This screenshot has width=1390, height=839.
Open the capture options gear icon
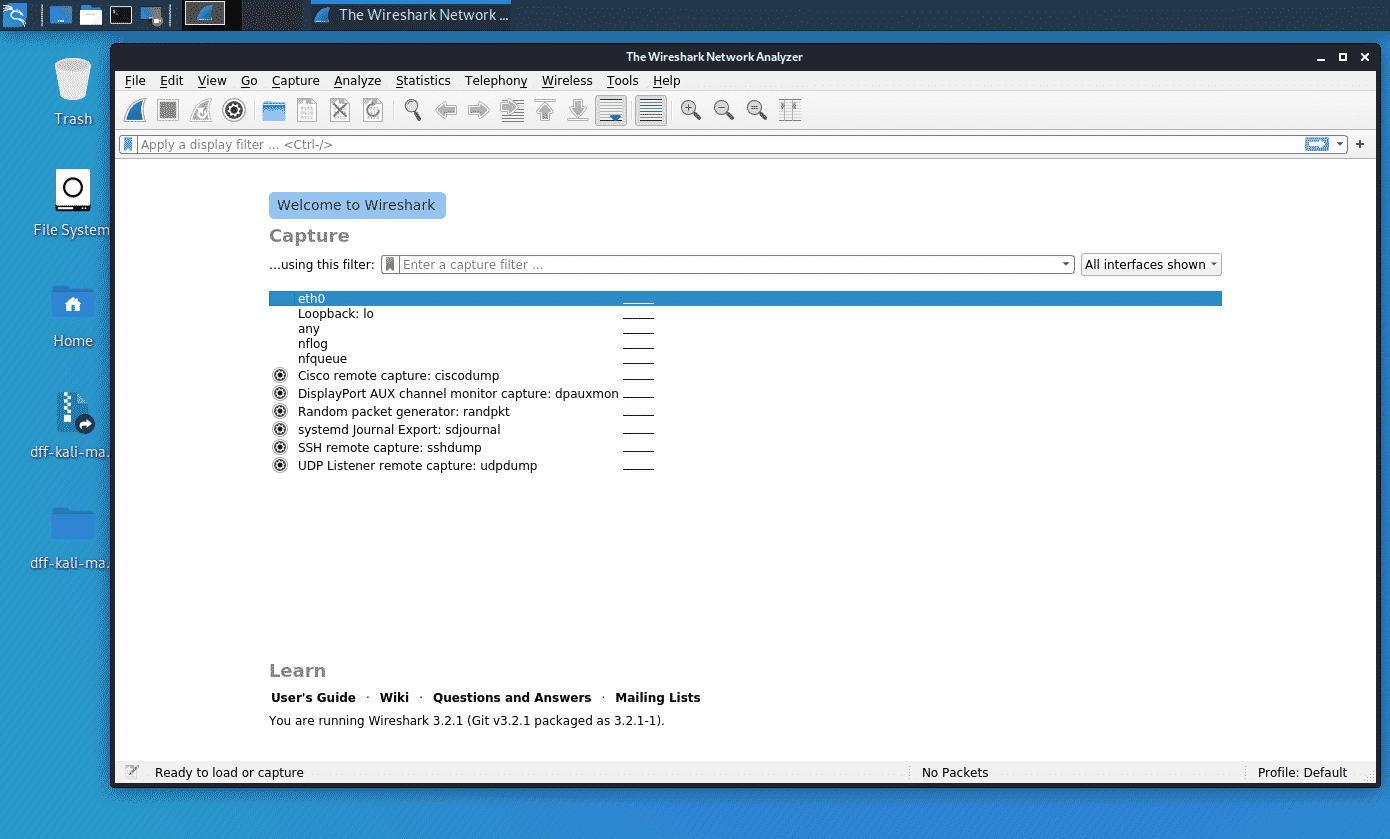(x=234, y=110)
